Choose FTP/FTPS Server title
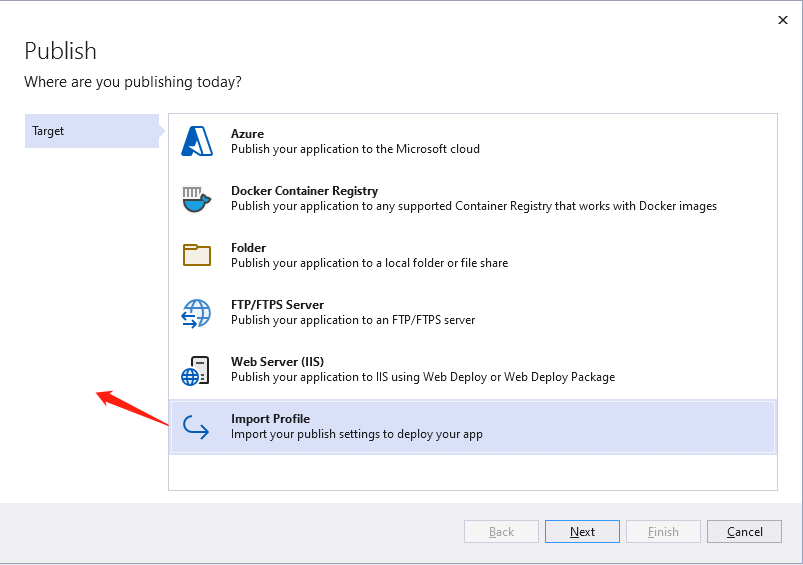 277,305
